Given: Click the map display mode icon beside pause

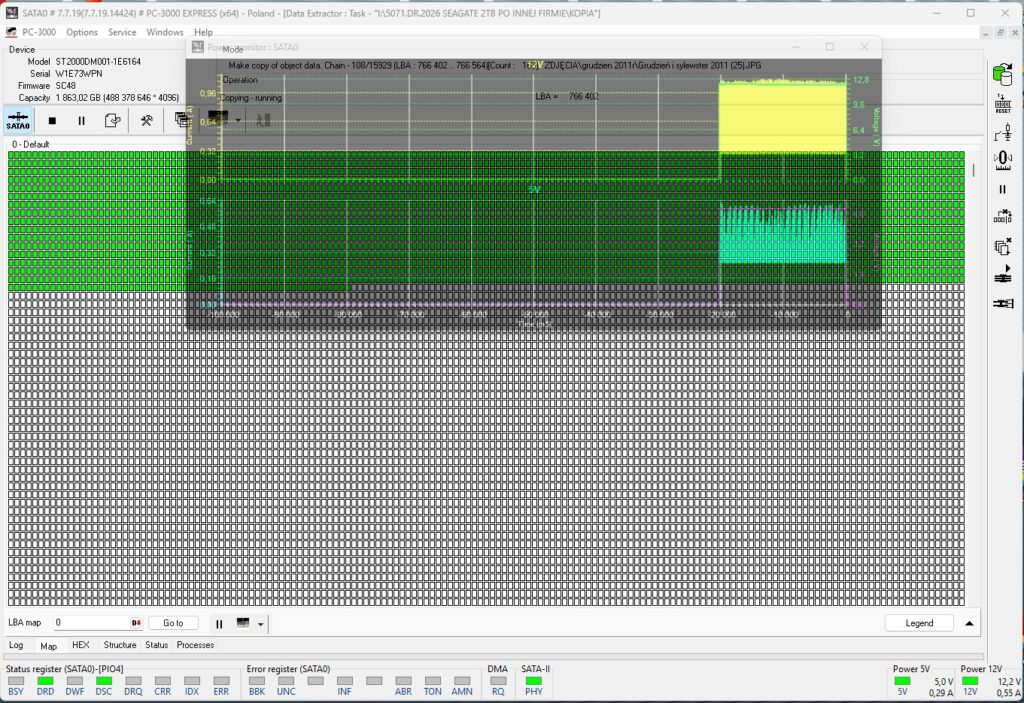Looking at the screenshot, I should 243,623.
